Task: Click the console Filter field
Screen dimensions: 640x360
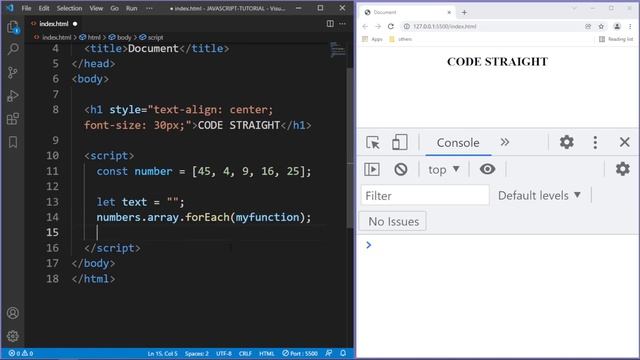Action: [425, 196]
